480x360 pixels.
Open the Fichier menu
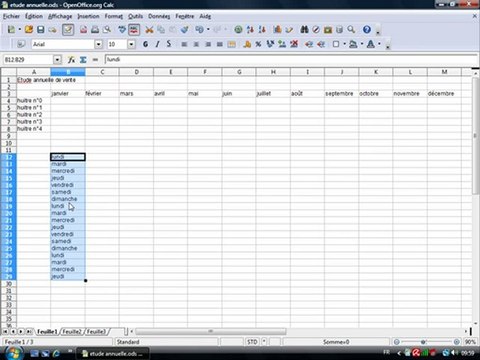11,16
